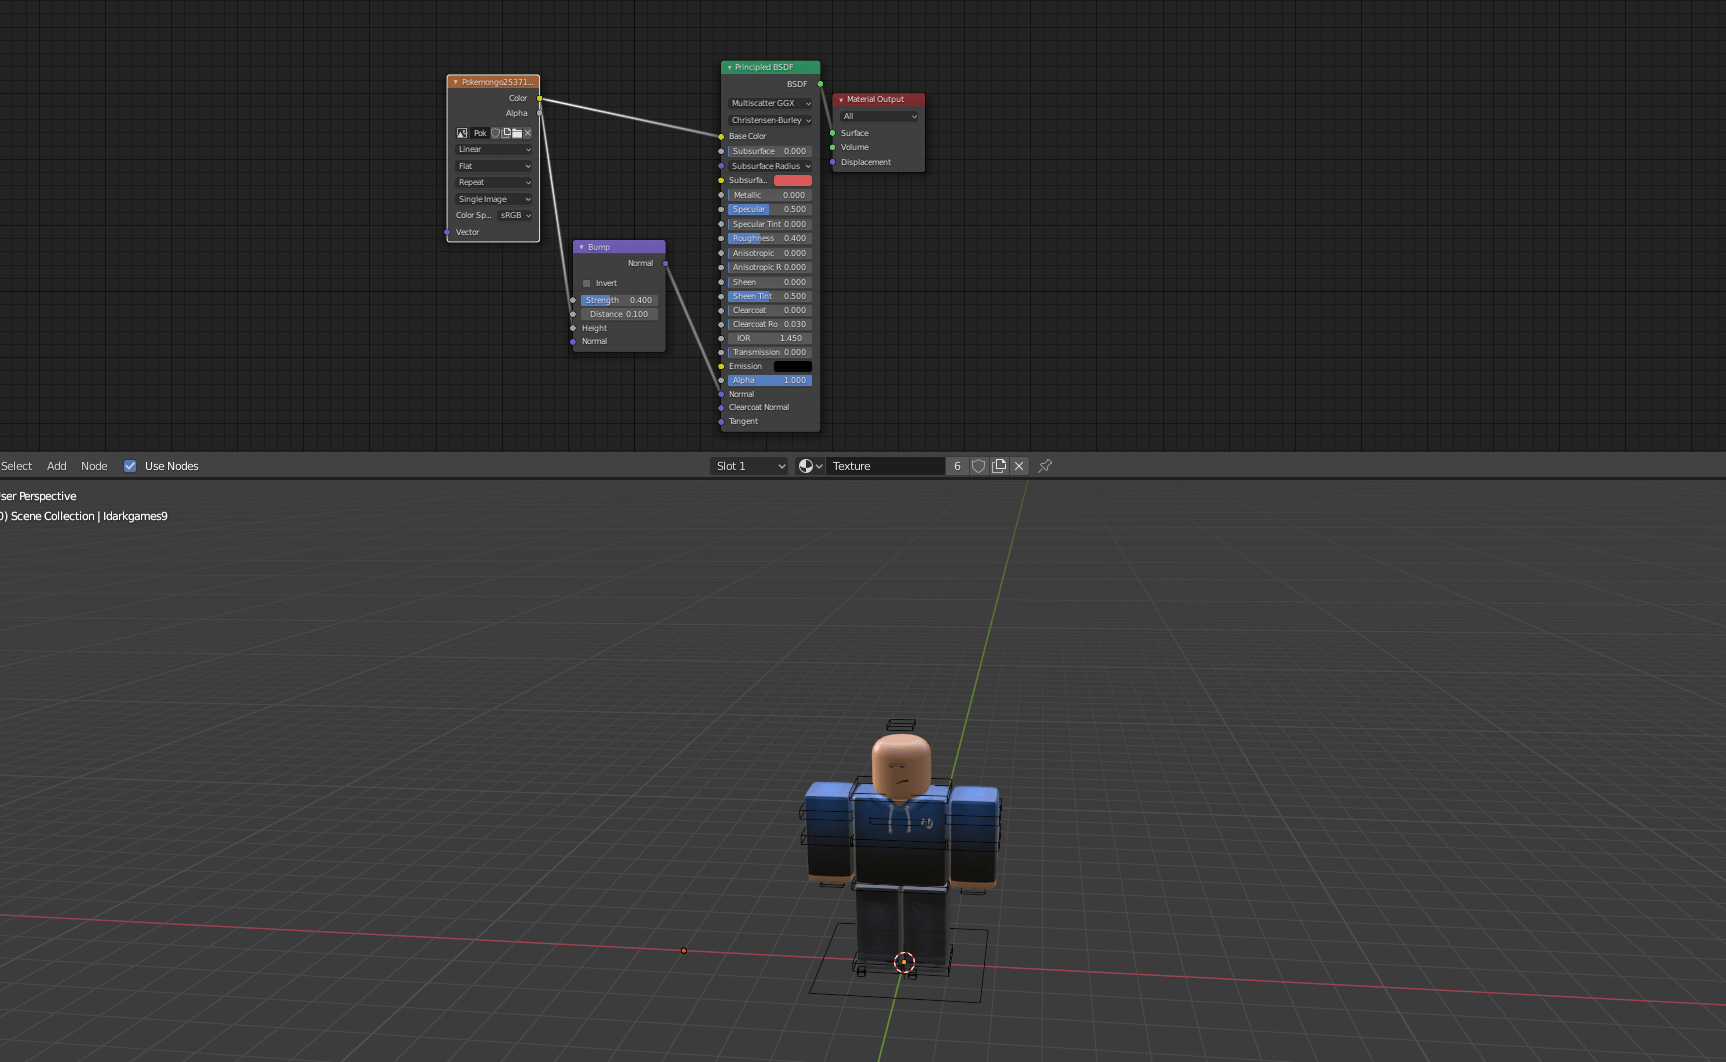Click the new material copy icon in header
The image size is (1726, 1062).
click(x=999, y=466)
